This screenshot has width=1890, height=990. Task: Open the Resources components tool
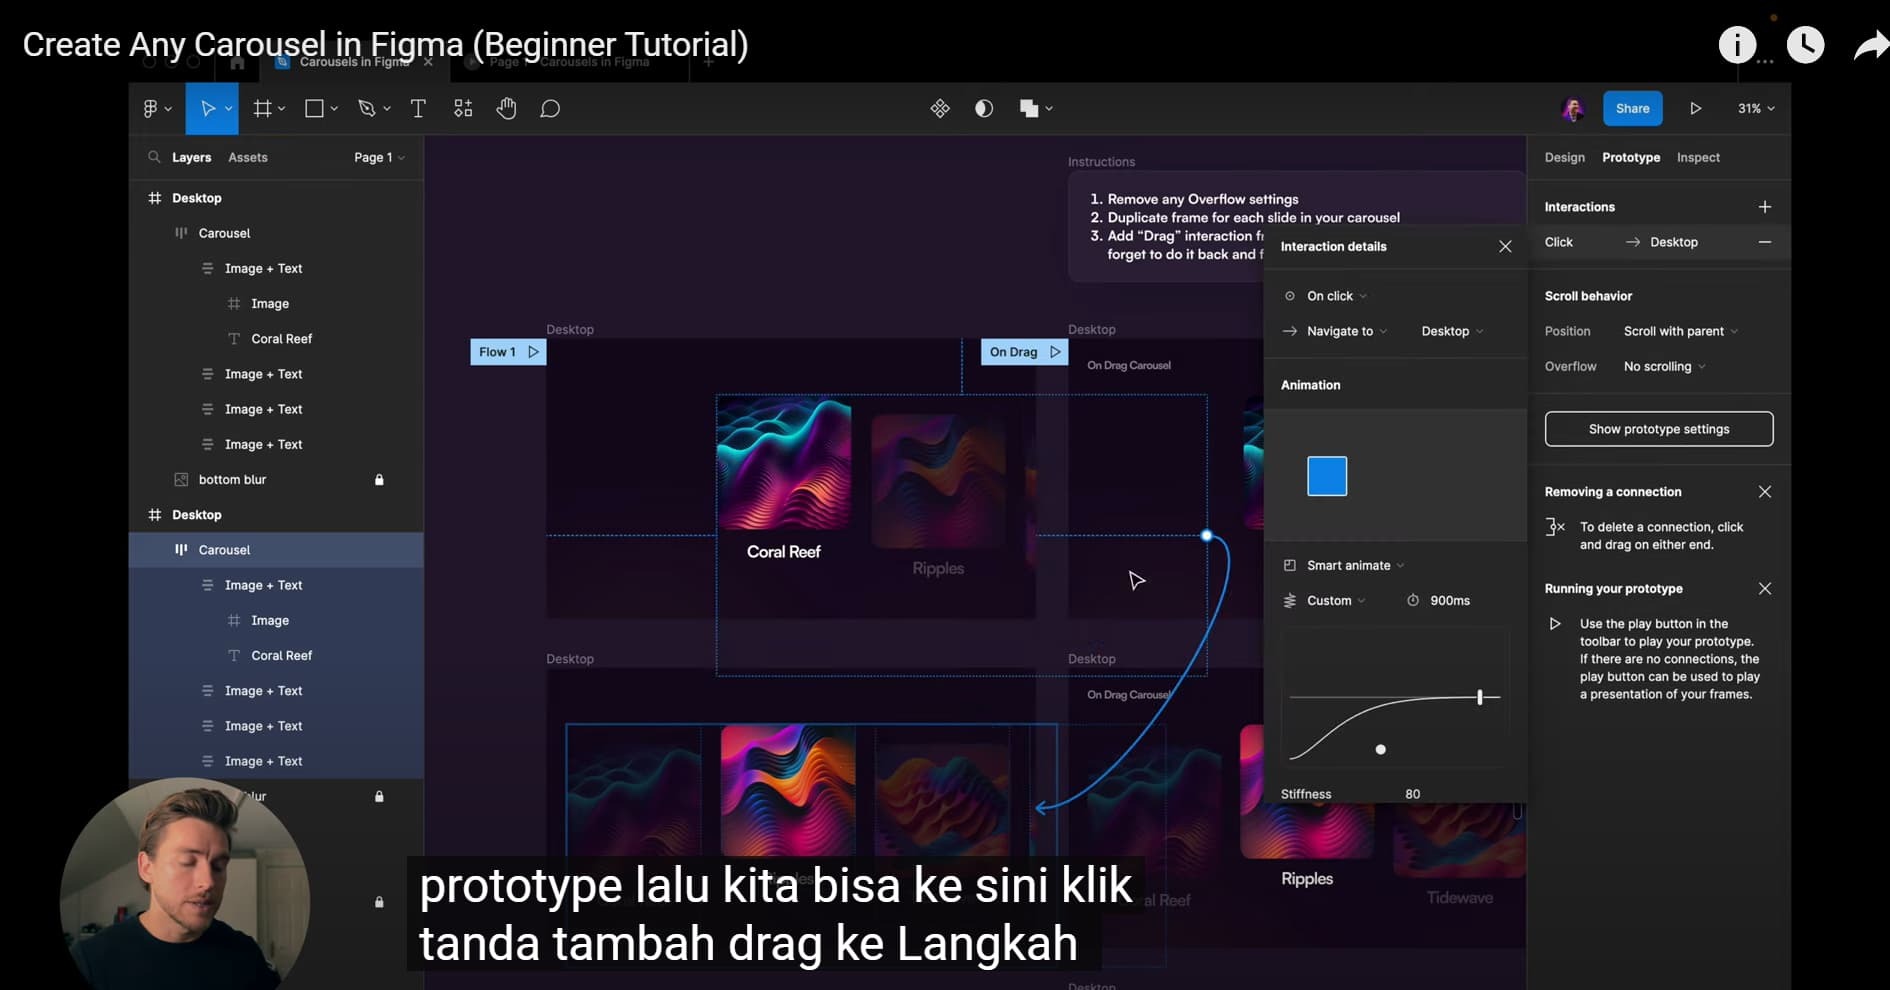click(x=463, y=108)
